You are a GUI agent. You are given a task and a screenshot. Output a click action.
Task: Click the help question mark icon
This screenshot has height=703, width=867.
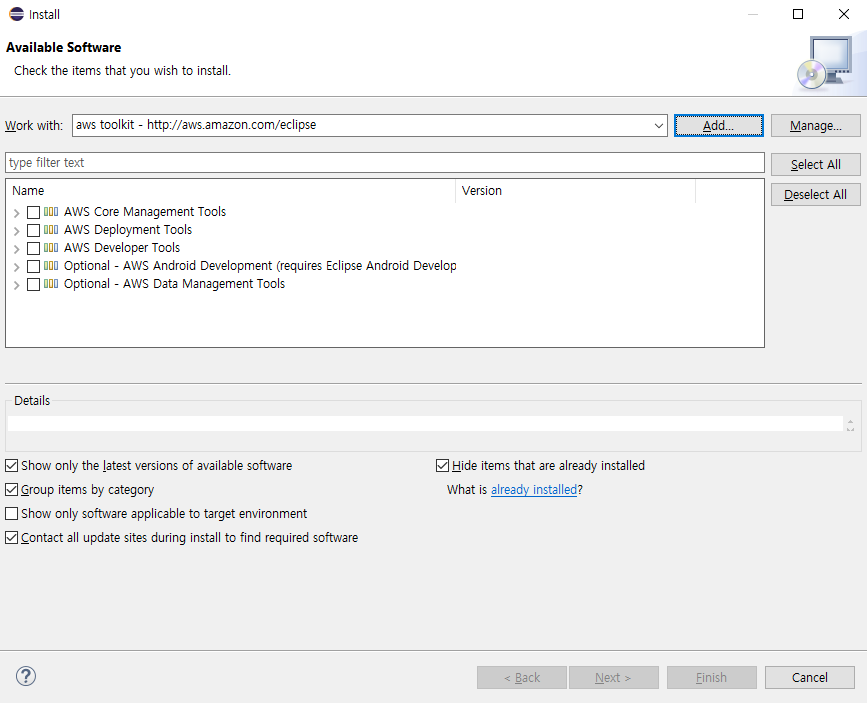point(26,676)
